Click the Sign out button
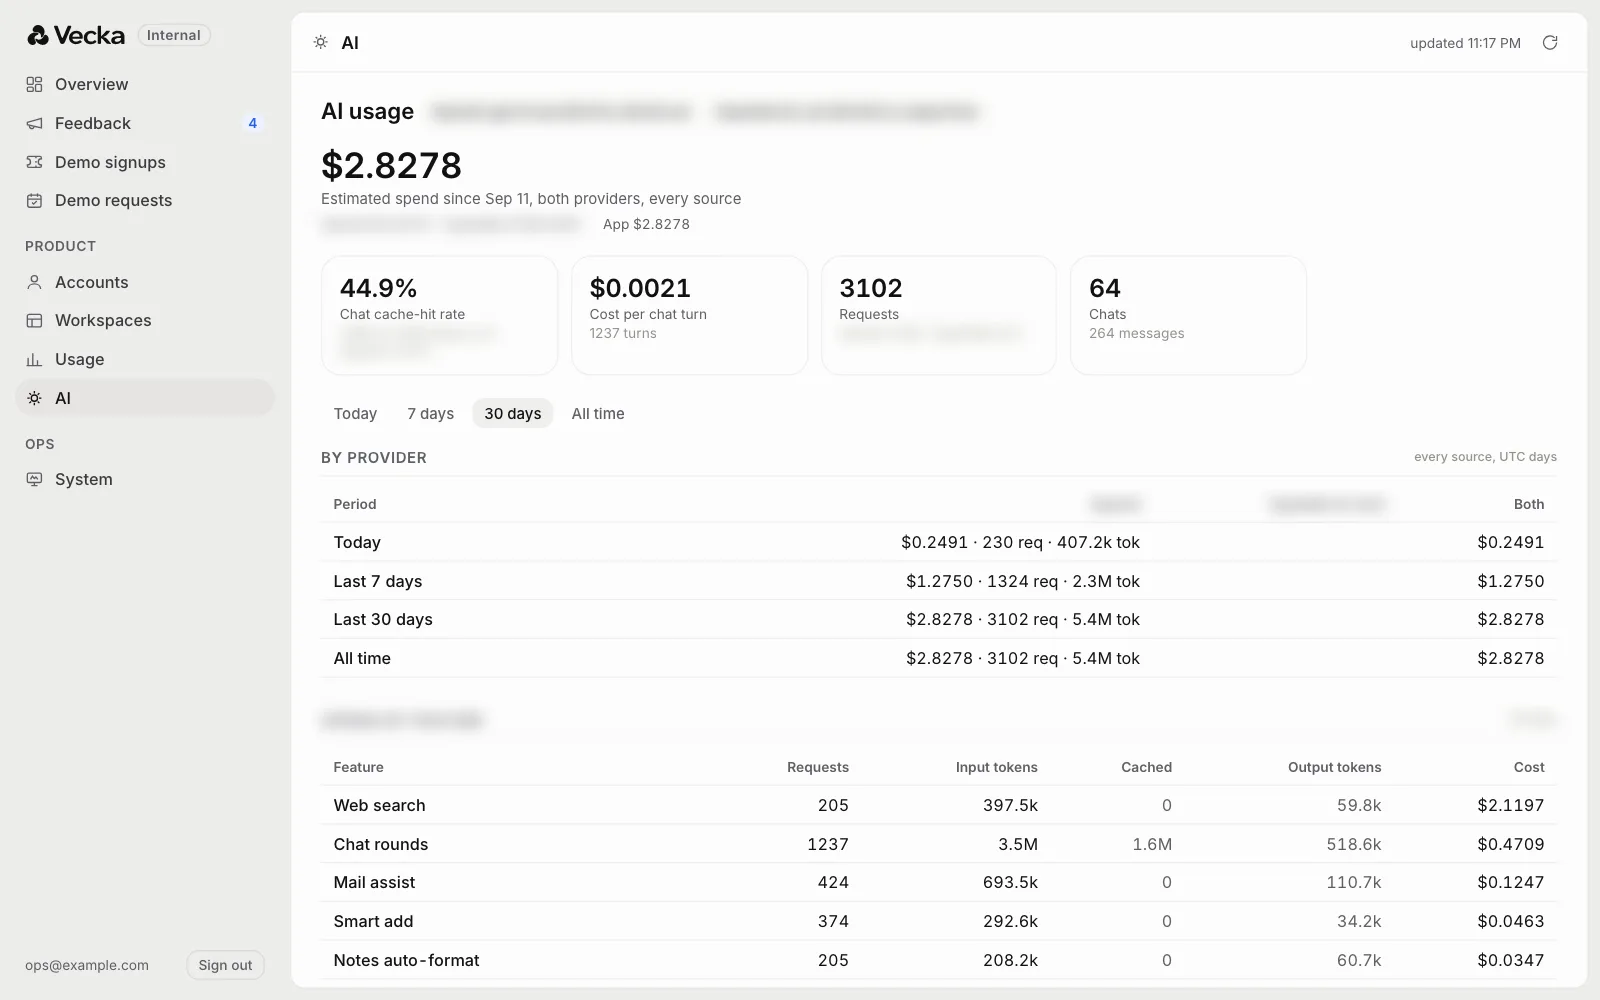Screen dimensions: 1600x1000 click(x=225, y=965)
